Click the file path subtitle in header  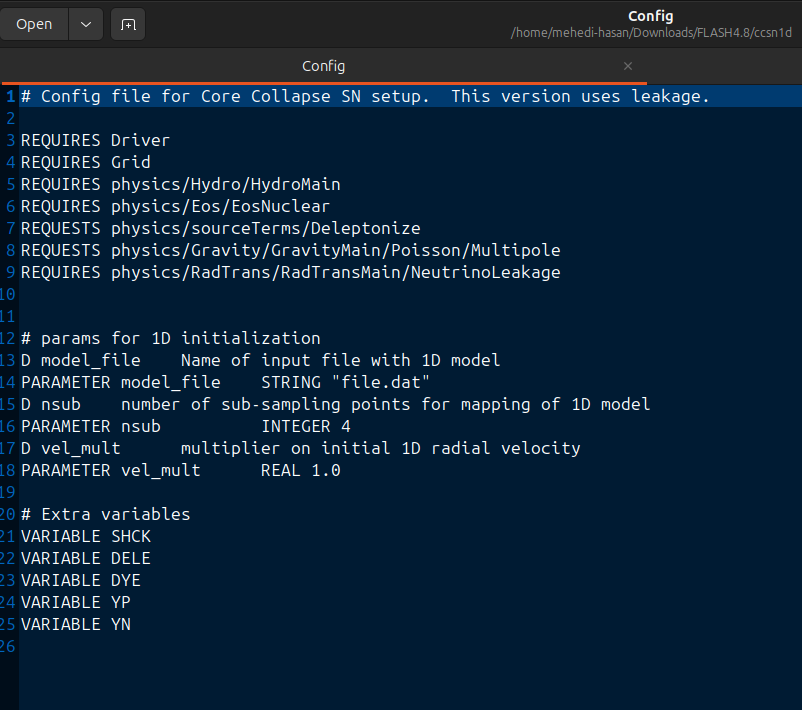pos(651,33)
